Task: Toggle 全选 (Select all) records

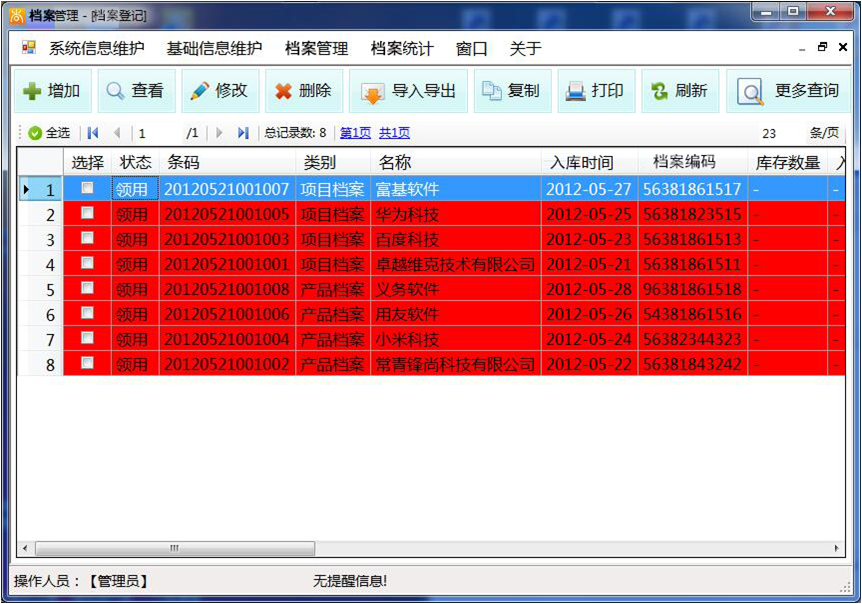Action: 48,133
